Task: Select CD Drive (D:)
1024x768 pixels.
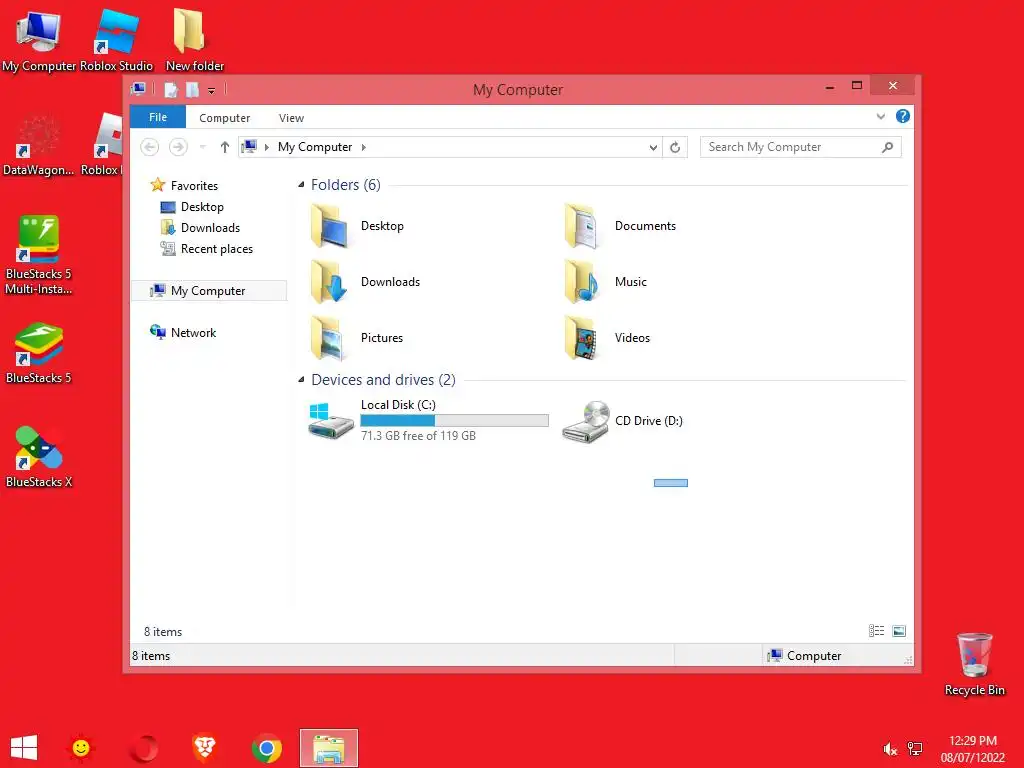Action: click(x=622, y=421)
